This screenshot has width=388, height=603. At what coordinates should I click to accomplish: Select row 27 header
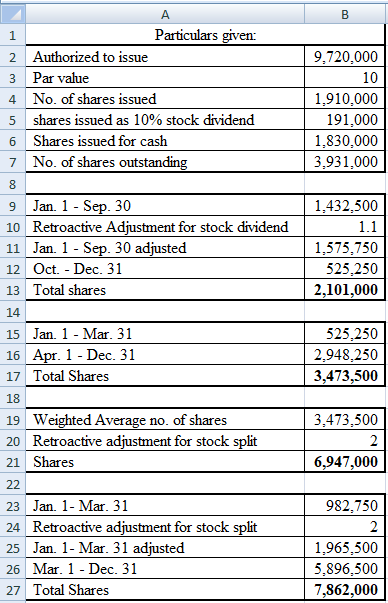pyautogui.click(x=13, y=590)
